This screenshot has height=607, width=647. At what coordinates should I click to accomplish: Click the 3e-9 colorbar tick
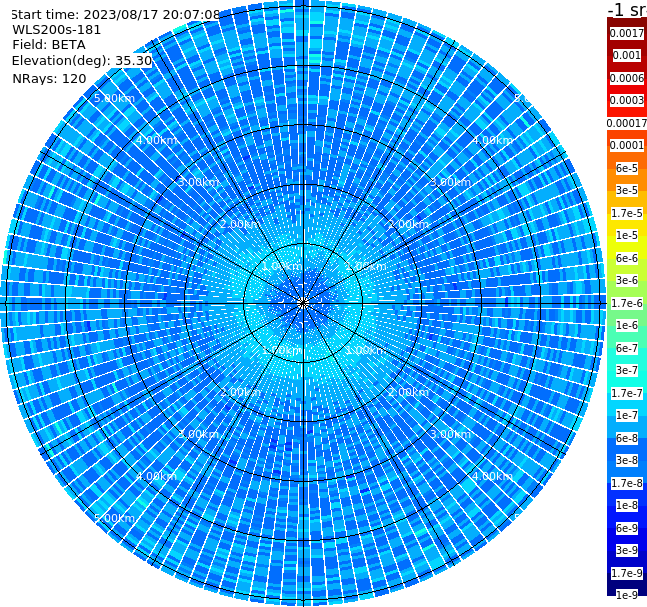627,550
